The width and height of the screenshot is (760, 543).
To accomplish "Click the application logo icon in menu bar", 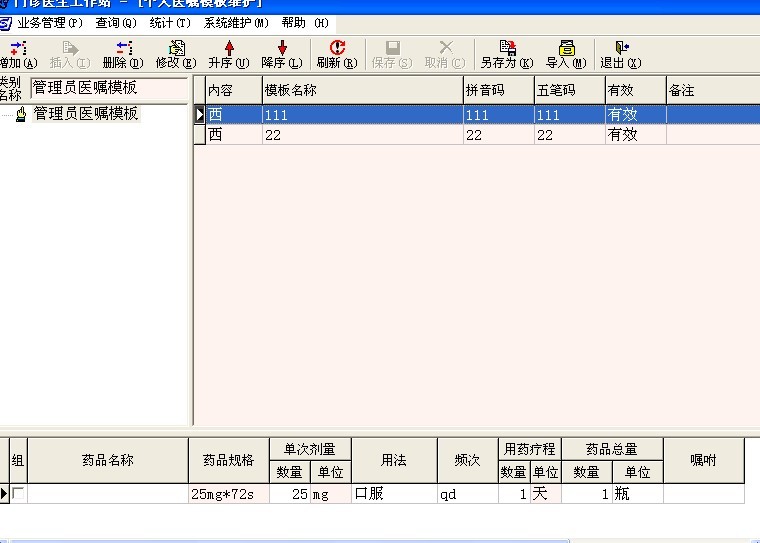I will pos(5,23).
